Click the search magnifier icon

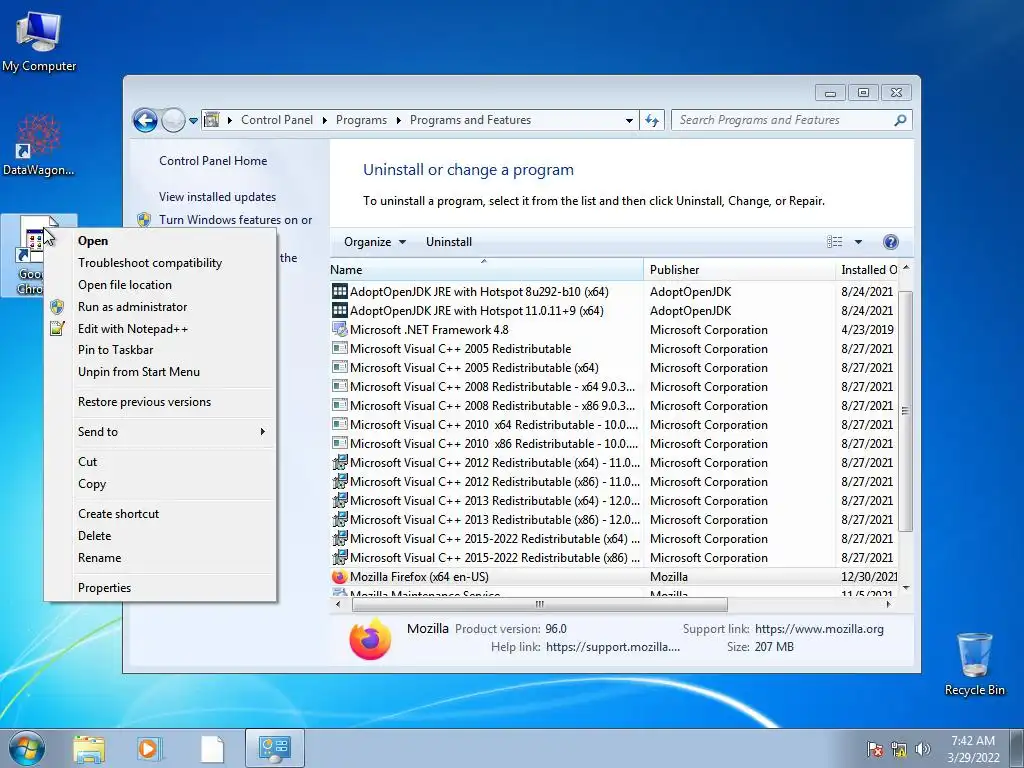pos(900,120)
